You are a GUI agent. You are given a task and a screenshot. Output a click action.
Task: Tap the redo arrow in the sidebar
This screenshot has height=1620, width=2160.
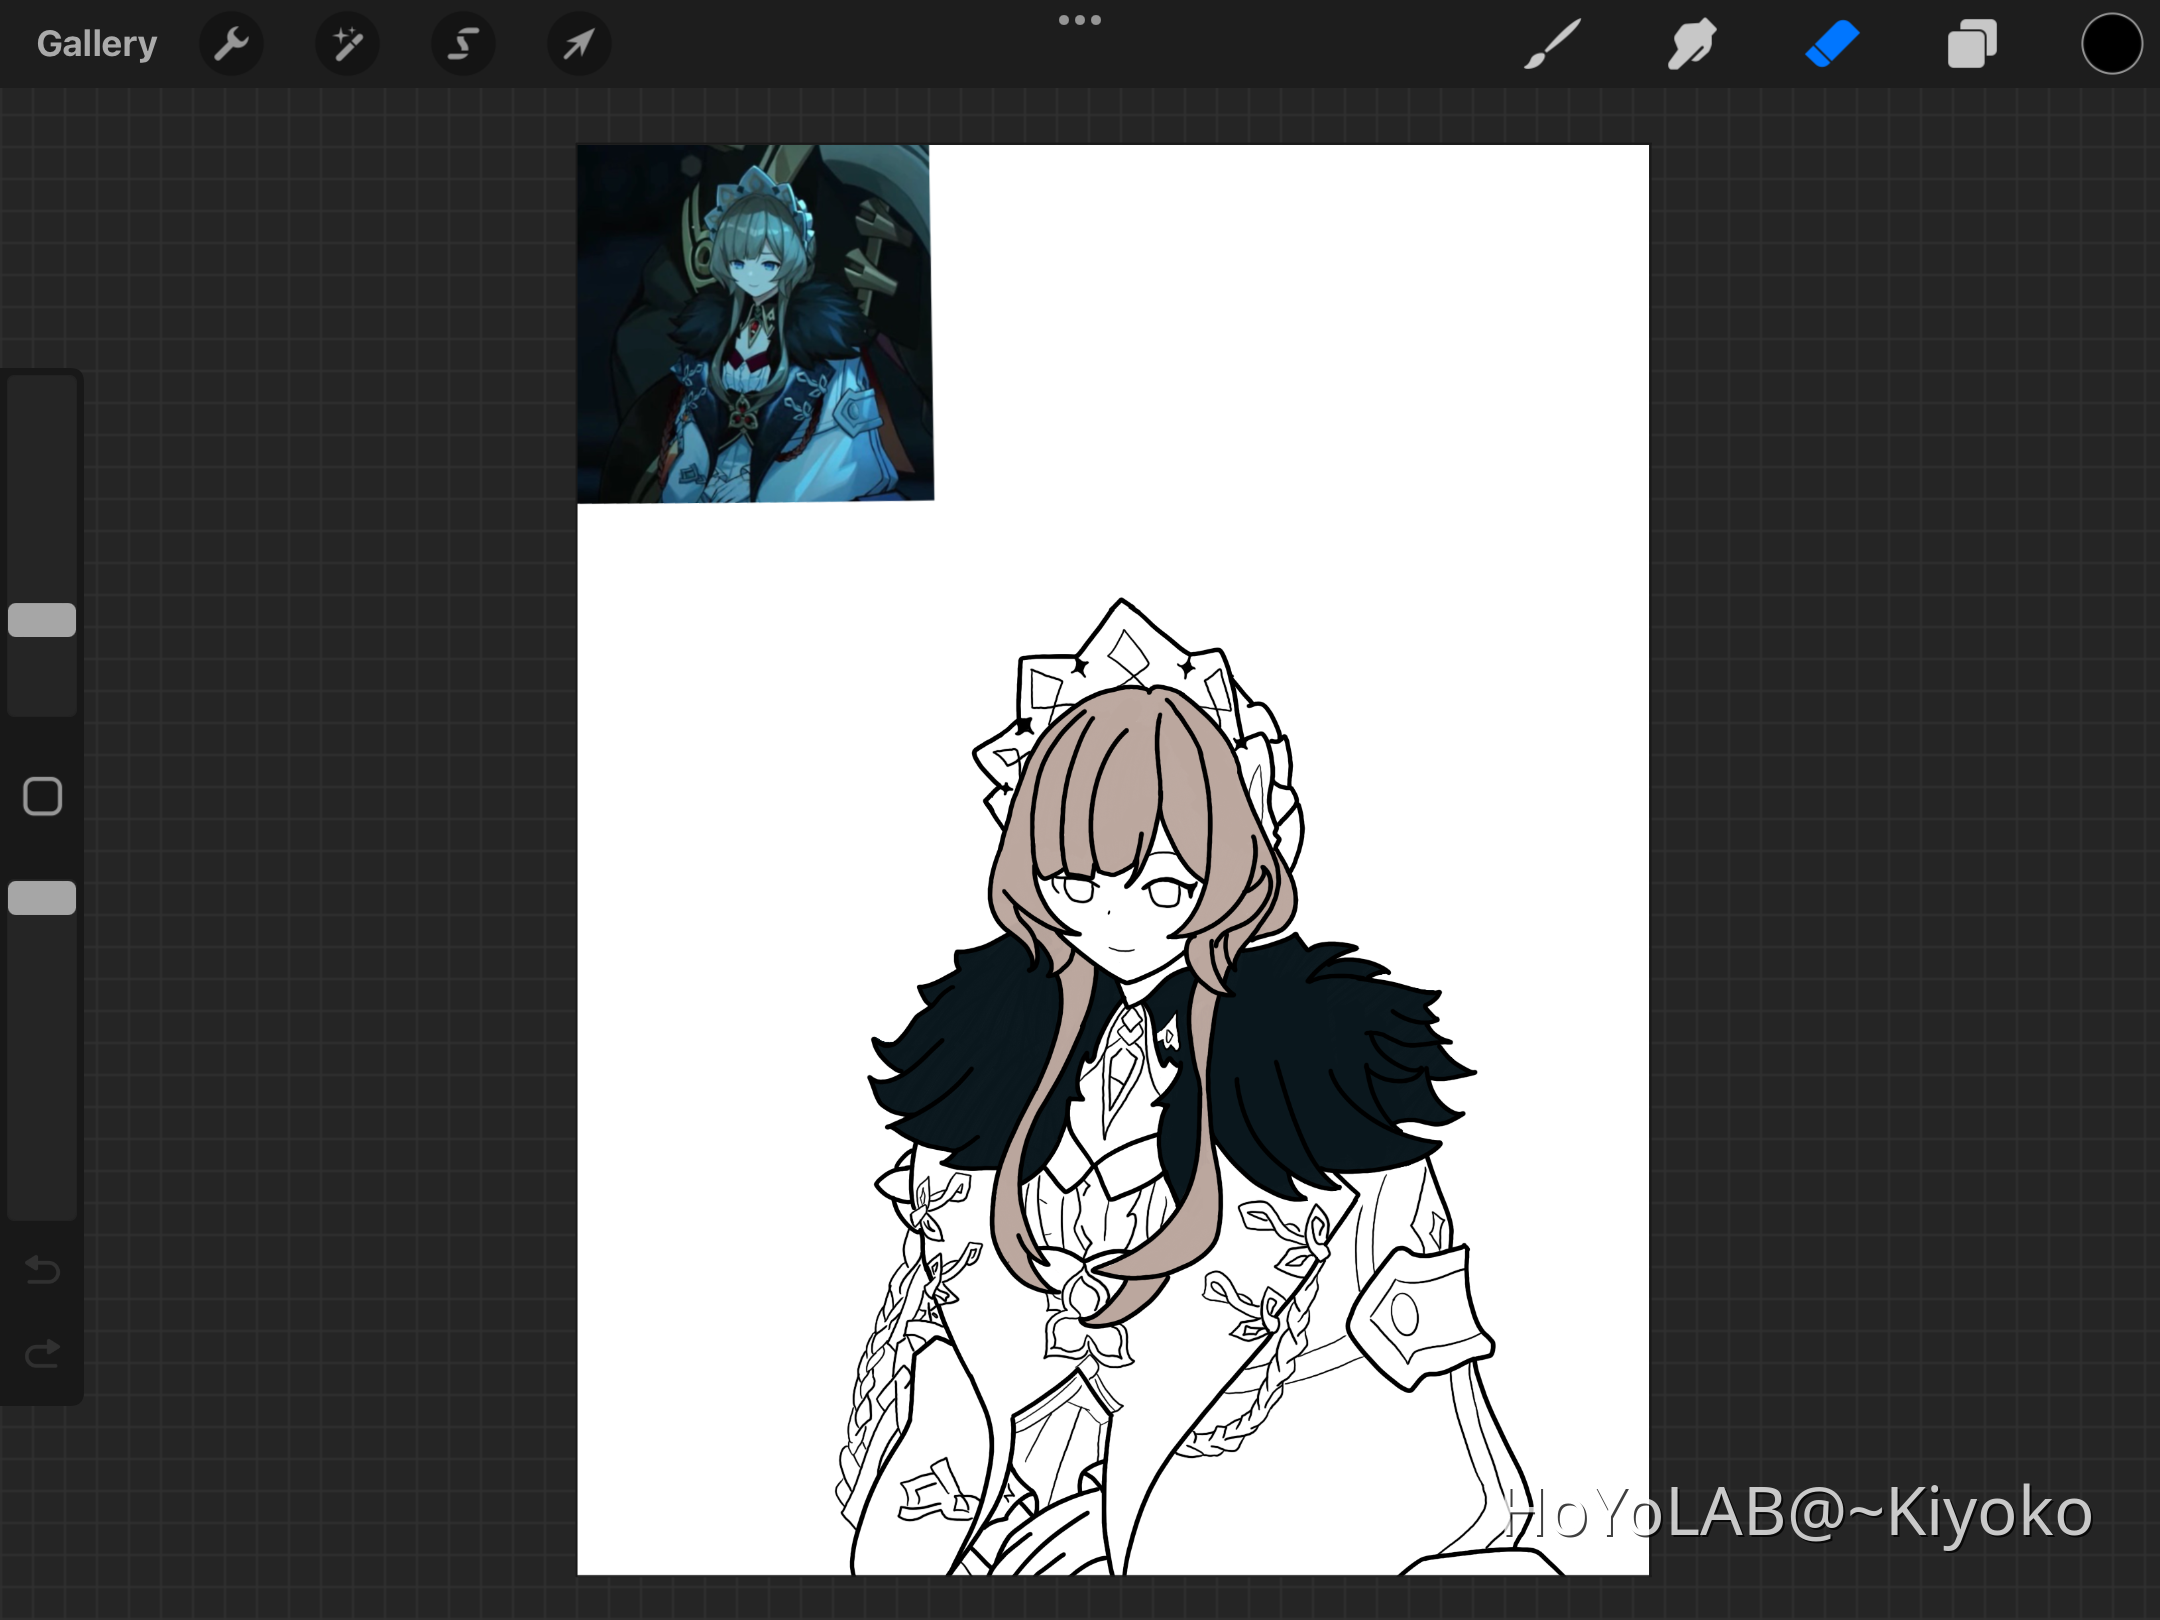point(42,1352)
